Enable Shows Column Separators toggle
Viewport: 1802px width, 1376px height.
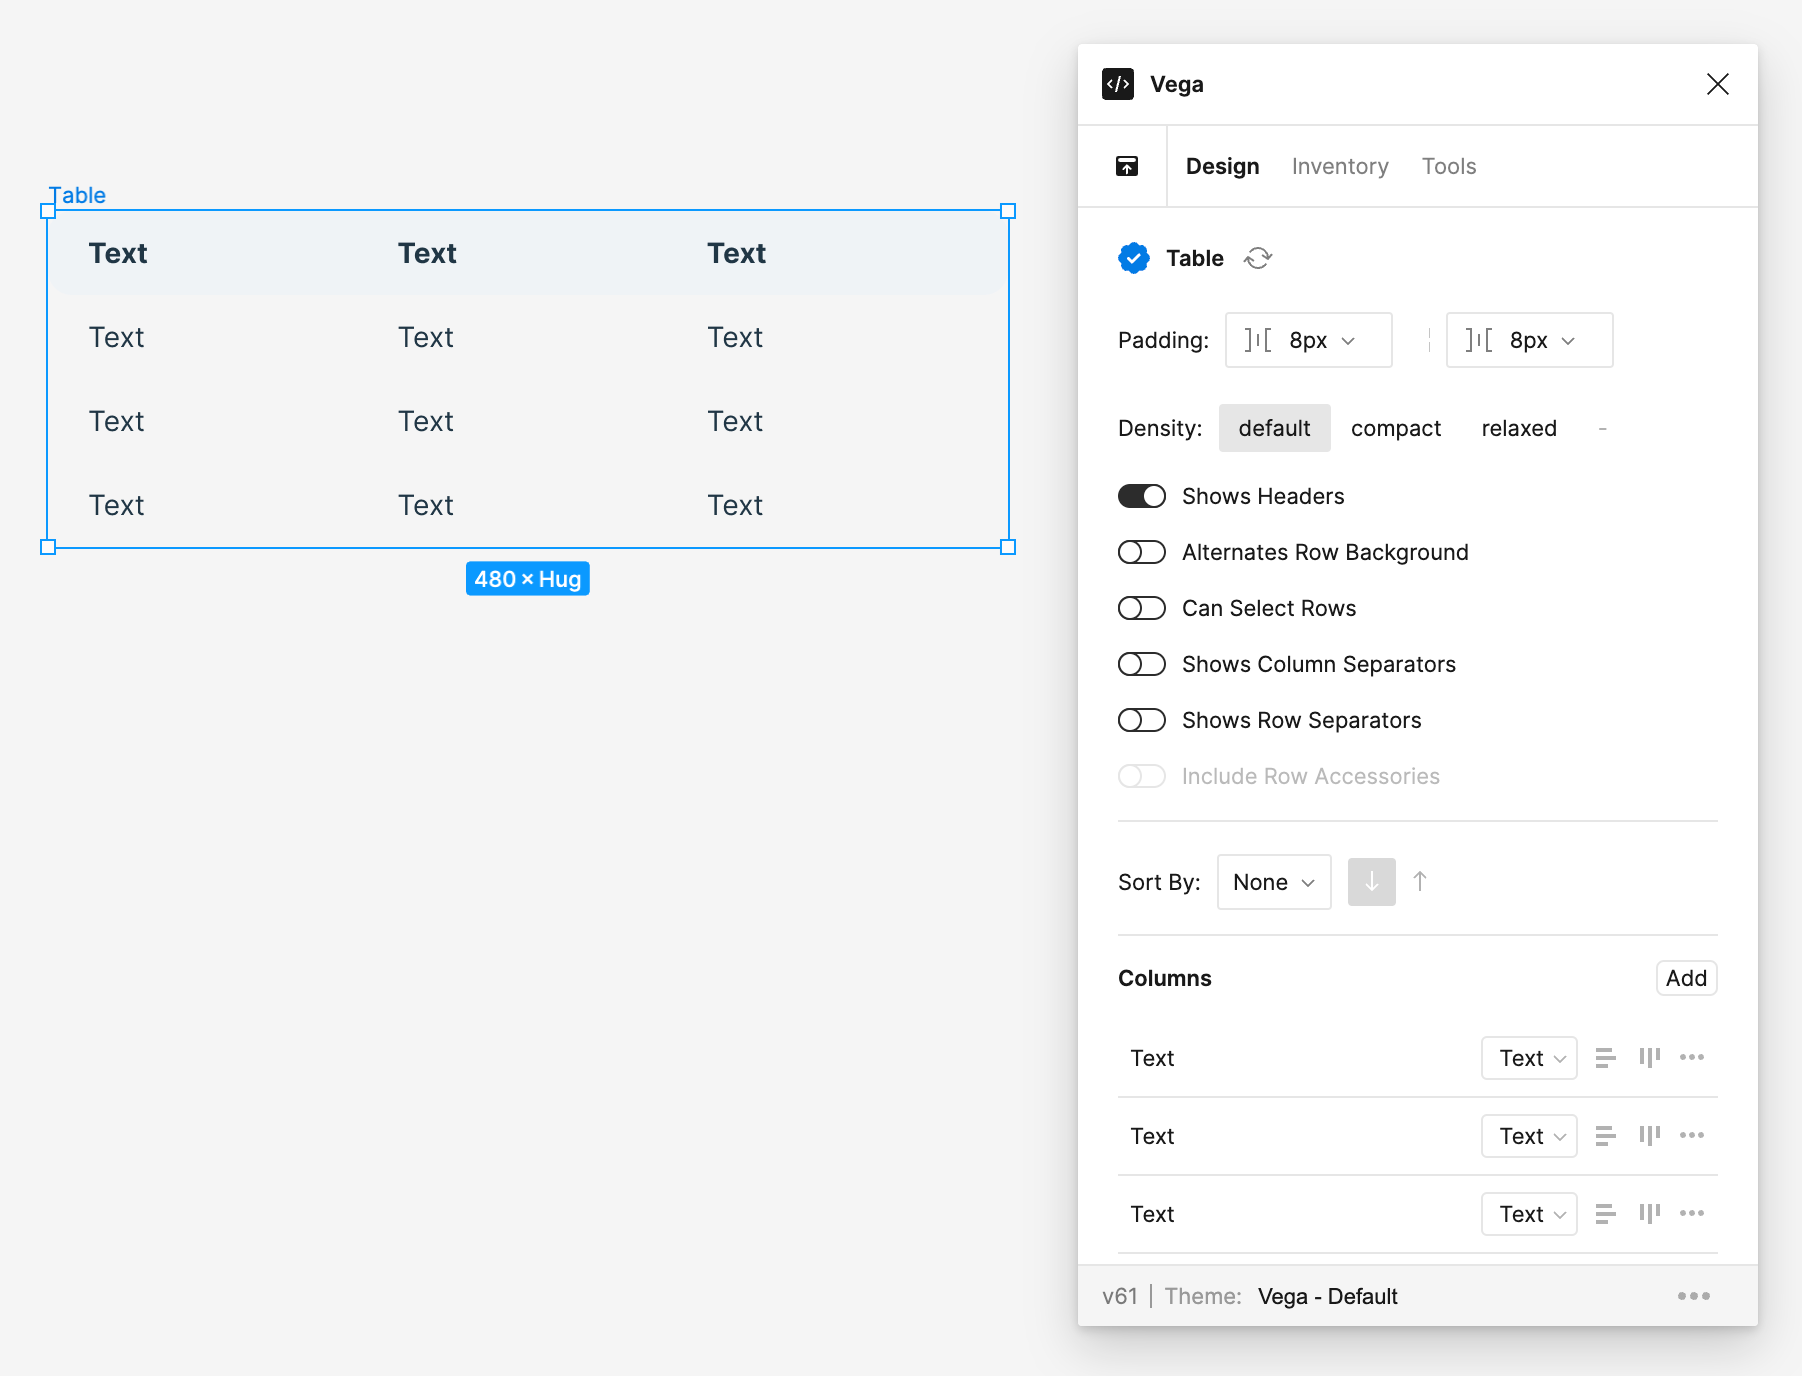(x=1142, y=664)
